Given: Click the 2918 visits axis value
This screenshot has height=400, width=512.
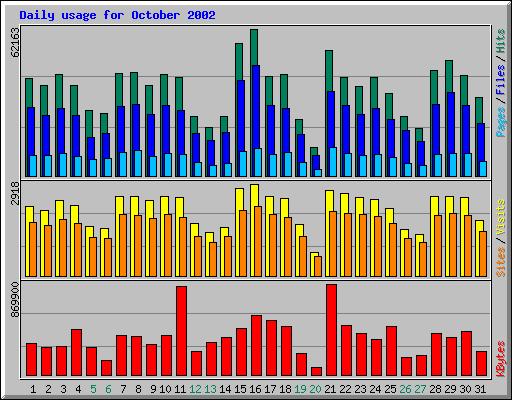Looking at the screenshot, I should (15, 194).
